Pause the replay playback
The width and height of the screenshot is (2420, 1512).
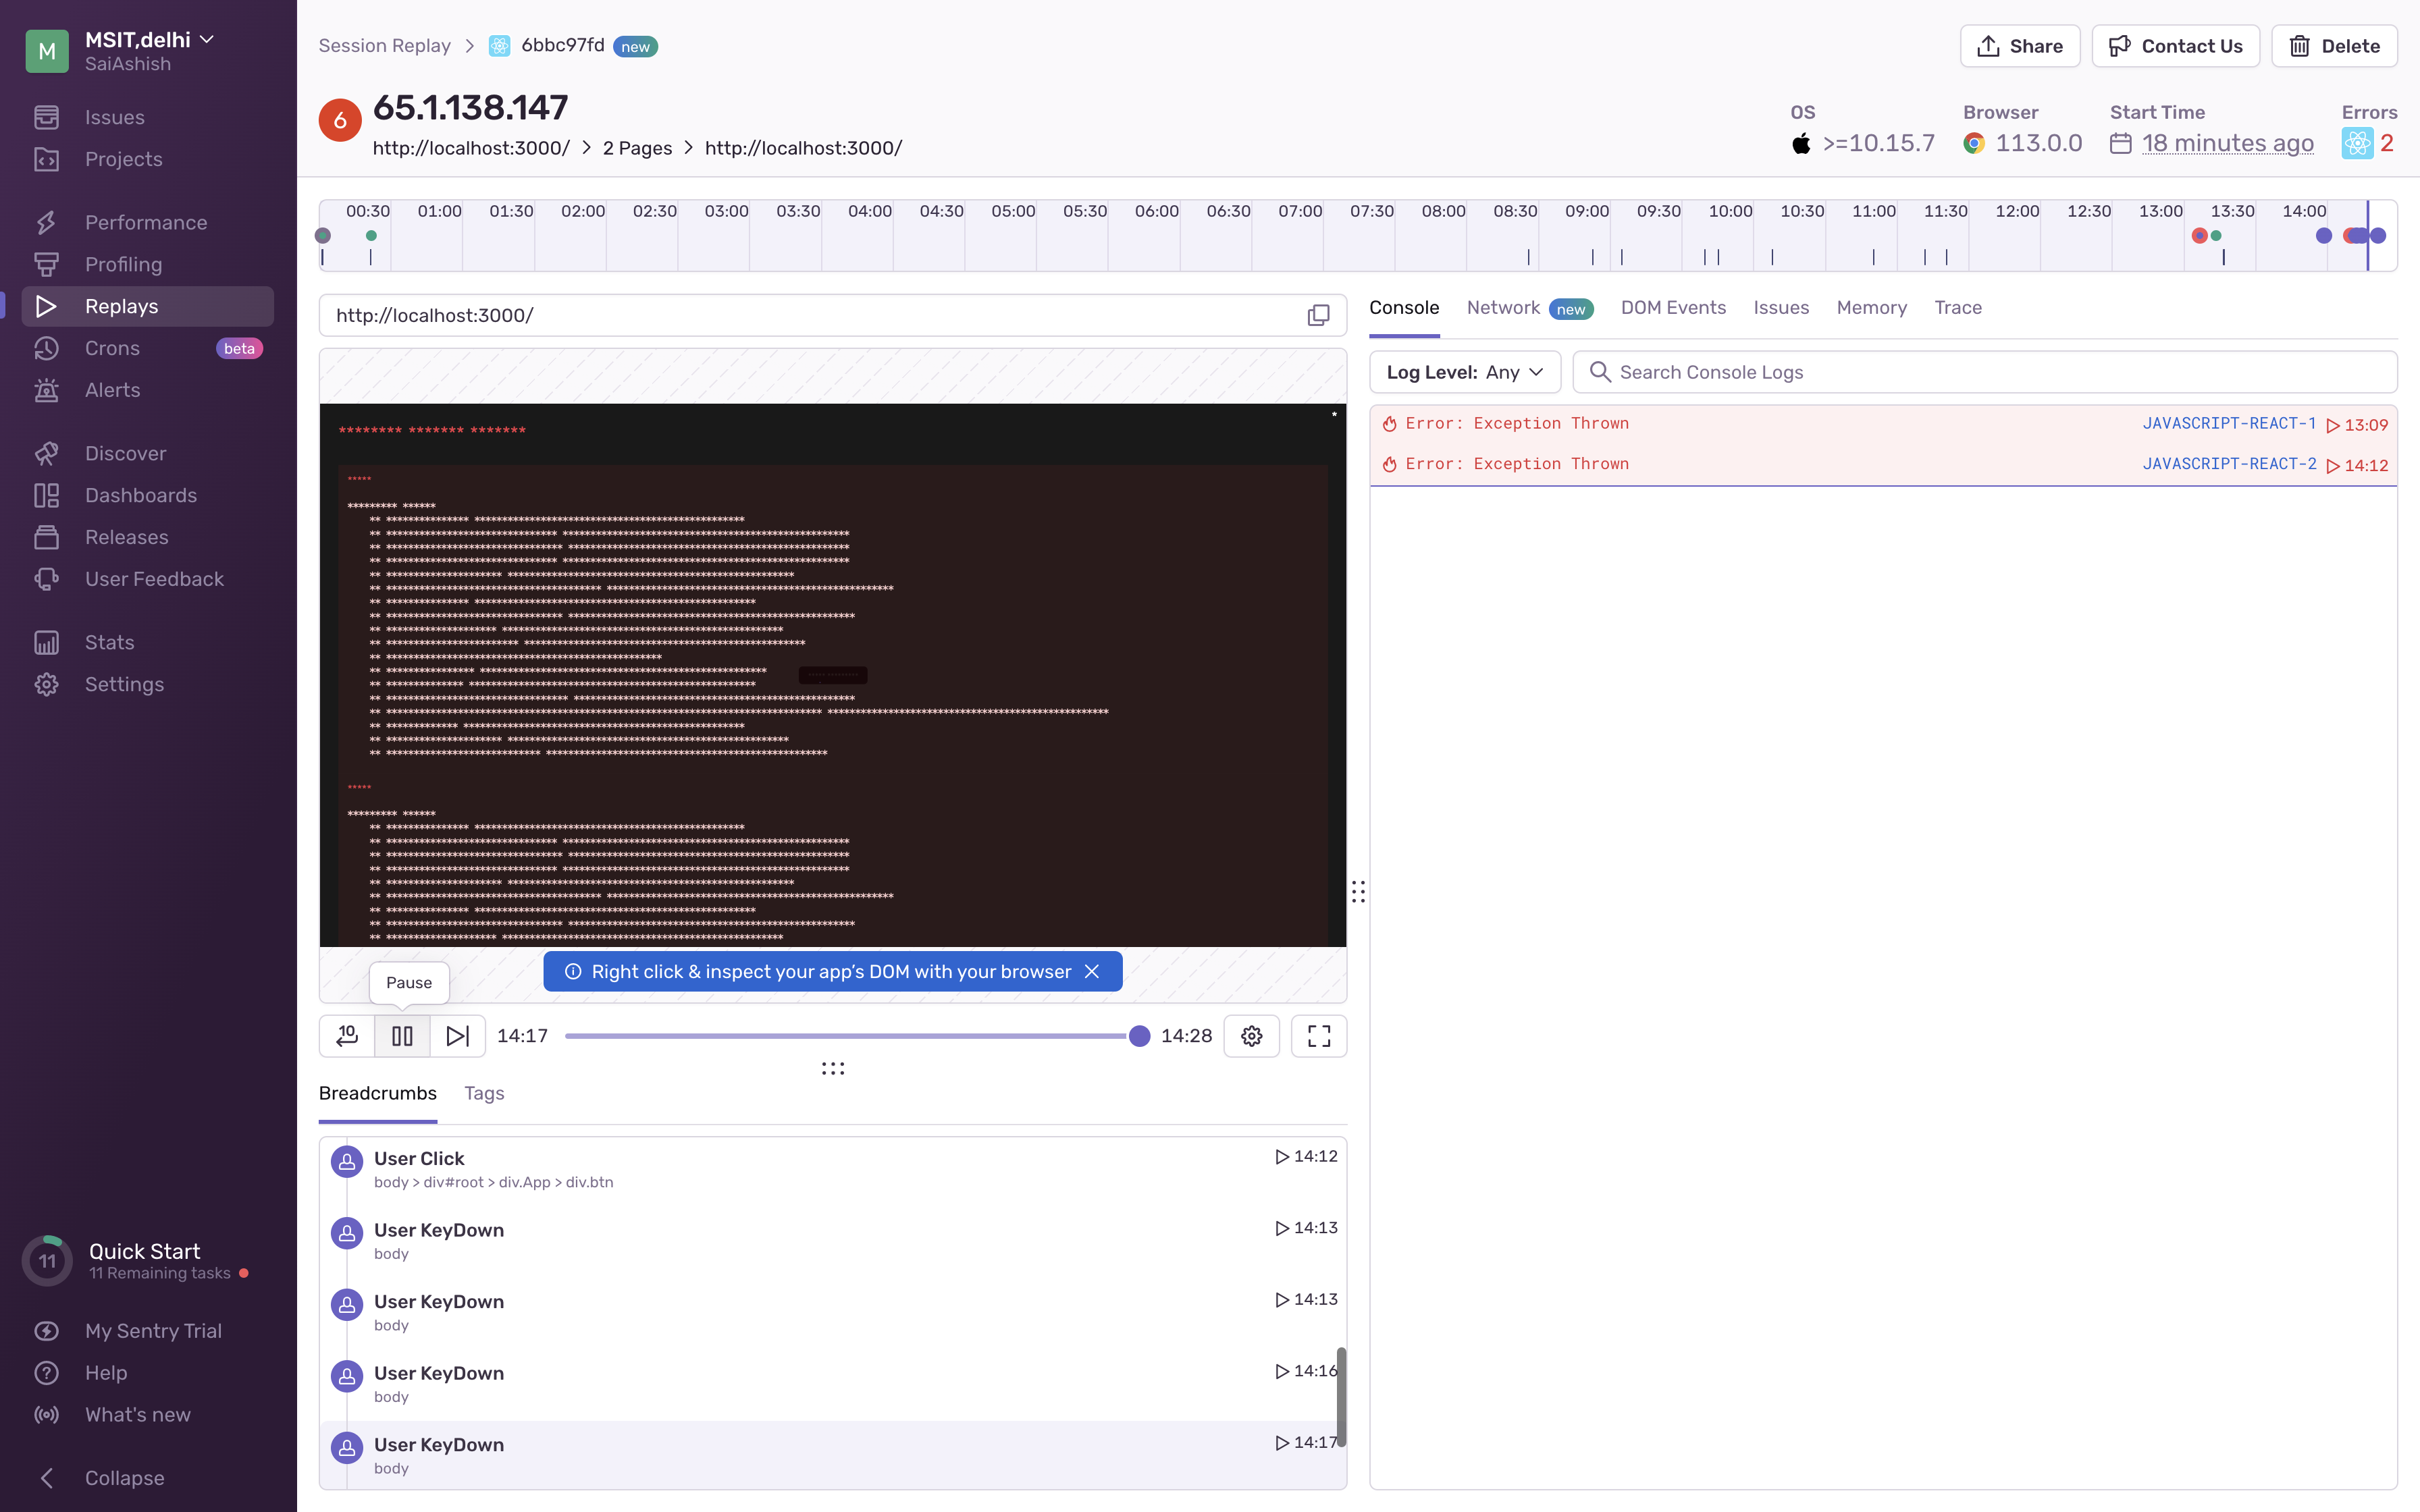click(402, 1036)
